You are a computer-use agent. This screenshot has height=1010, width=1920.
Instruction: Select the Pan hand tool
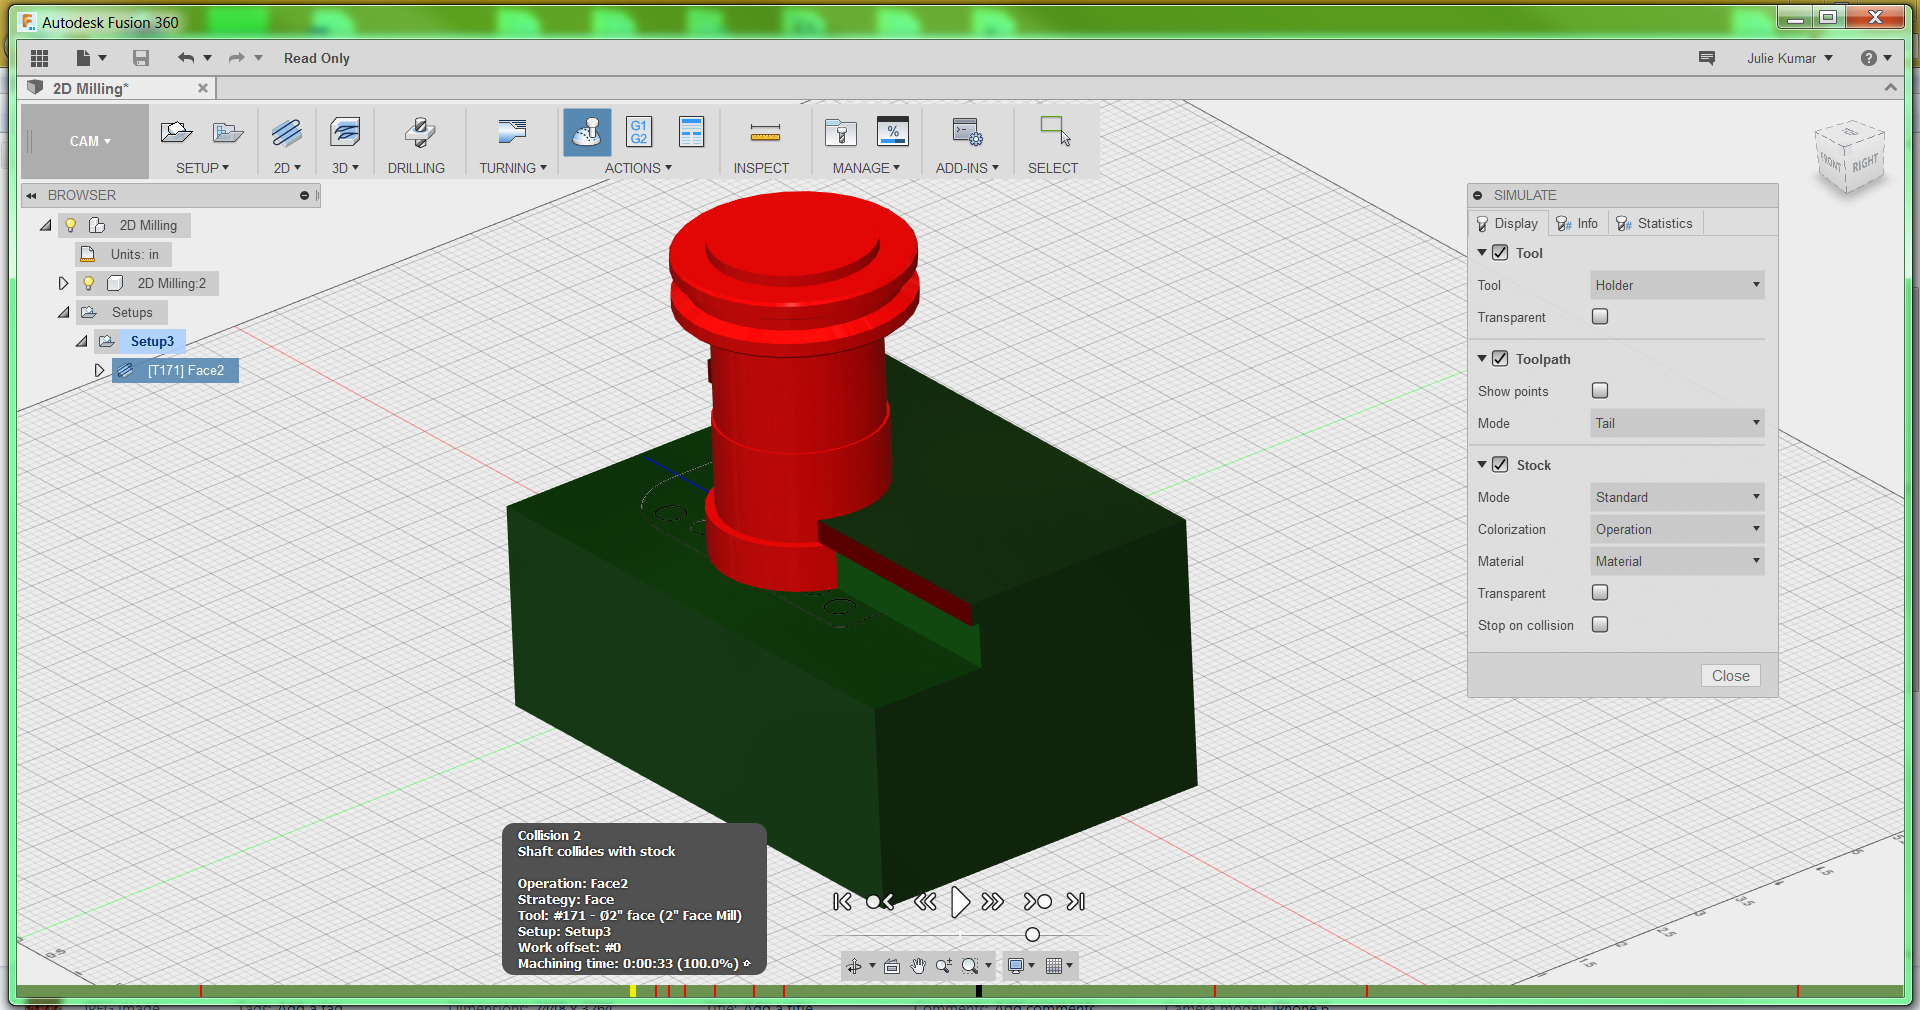[x=918, y=966]
